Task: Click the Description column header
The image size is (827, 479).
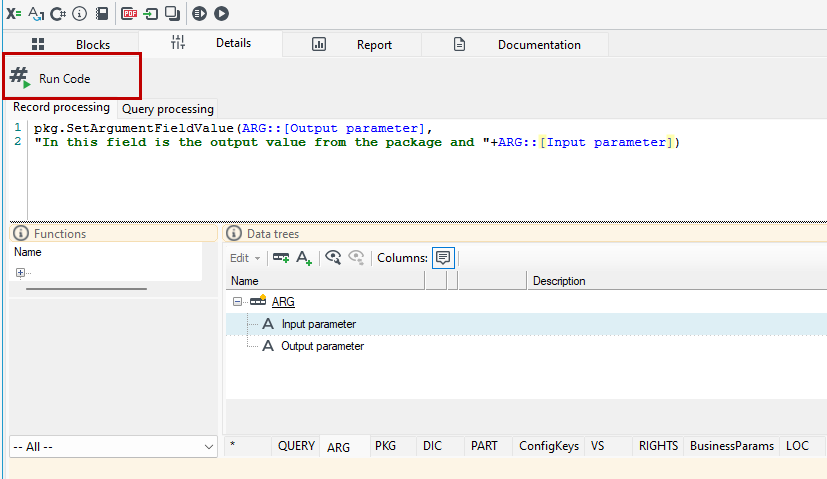Action: click(677, 281)
